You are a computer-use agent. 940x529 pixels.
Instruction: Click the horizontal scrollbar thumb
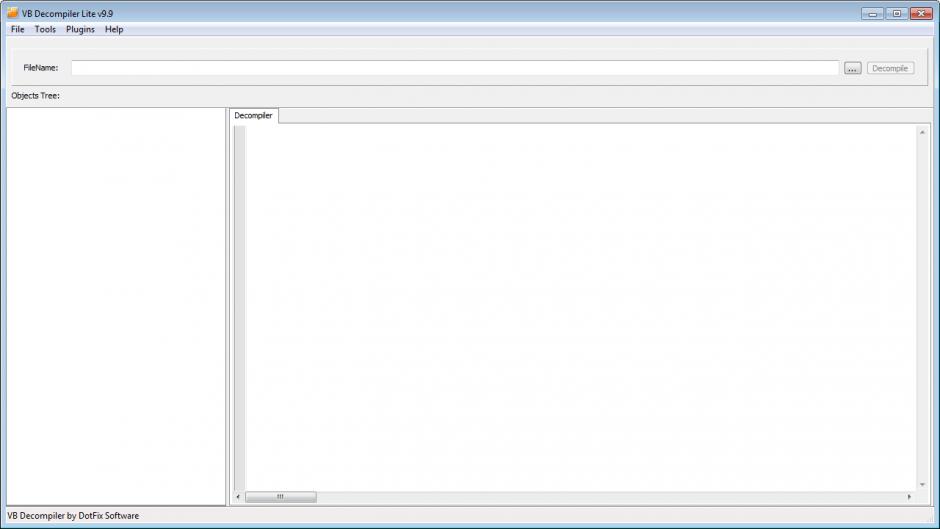point(281,497)
